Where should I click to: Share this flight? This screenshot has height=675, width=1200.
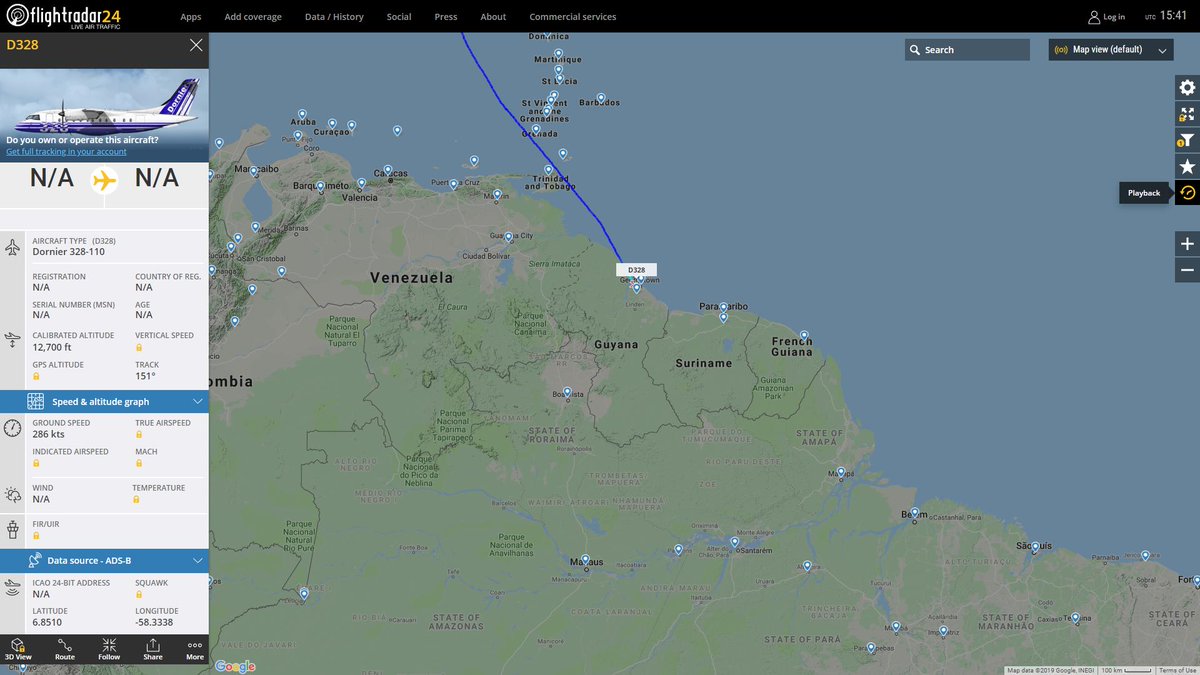click(x=152, y=649)
